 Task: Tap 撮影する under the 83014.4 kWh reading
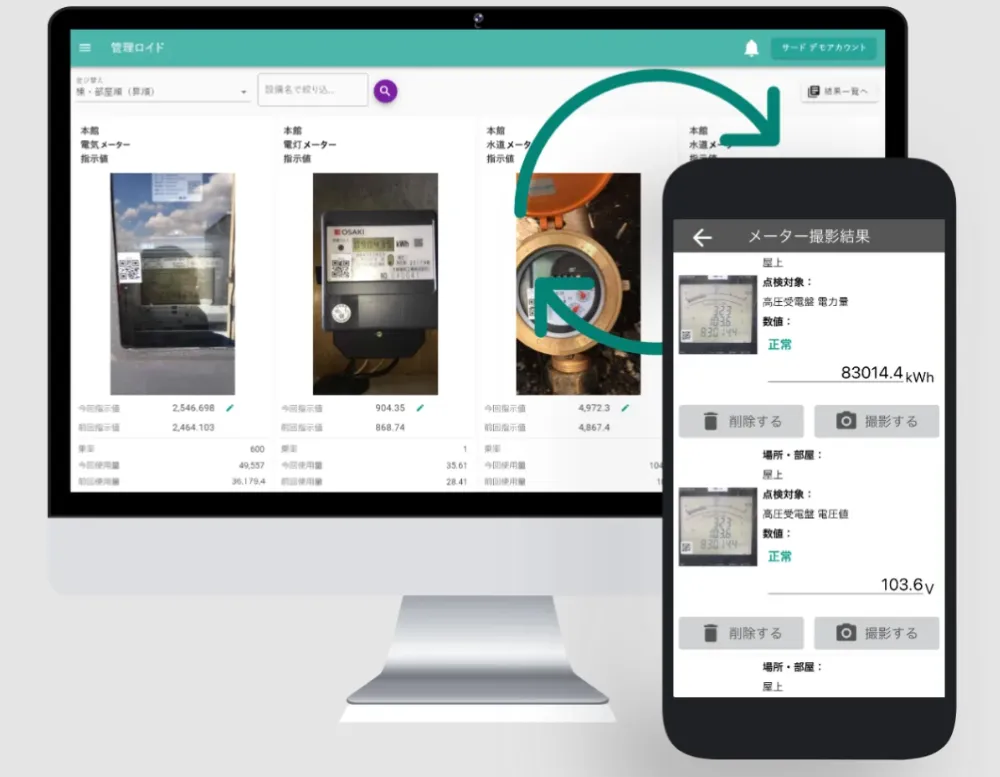(x=876, y=421)
